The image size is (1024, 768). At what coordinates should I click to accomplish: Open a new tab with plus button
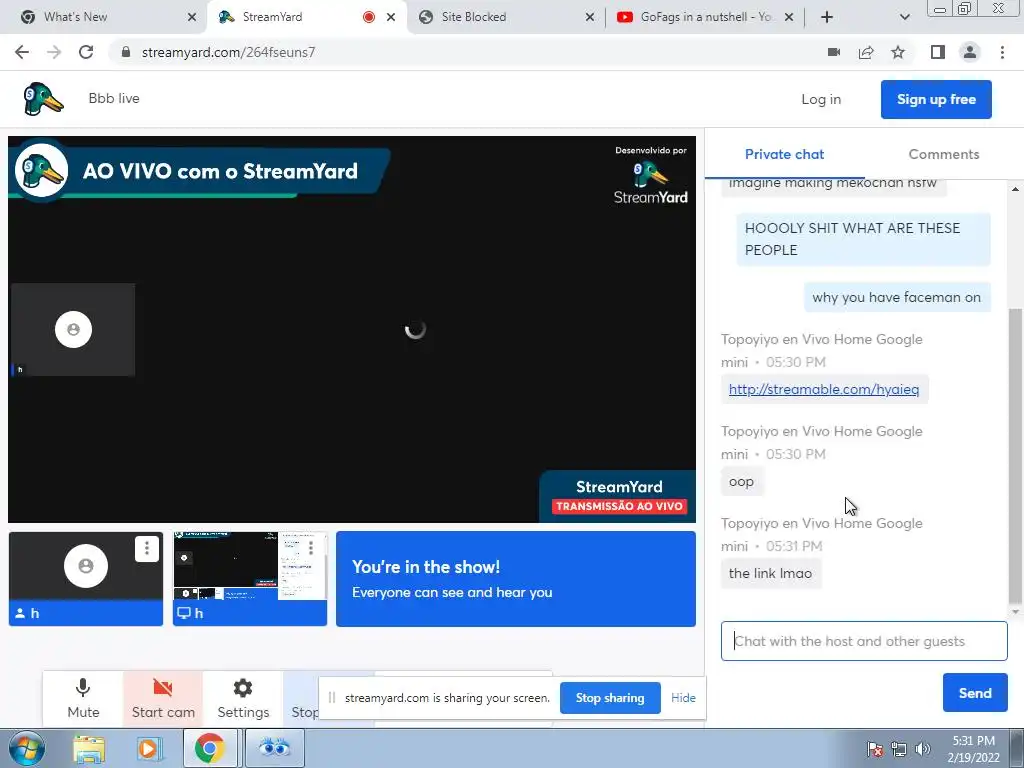point(827,17)
